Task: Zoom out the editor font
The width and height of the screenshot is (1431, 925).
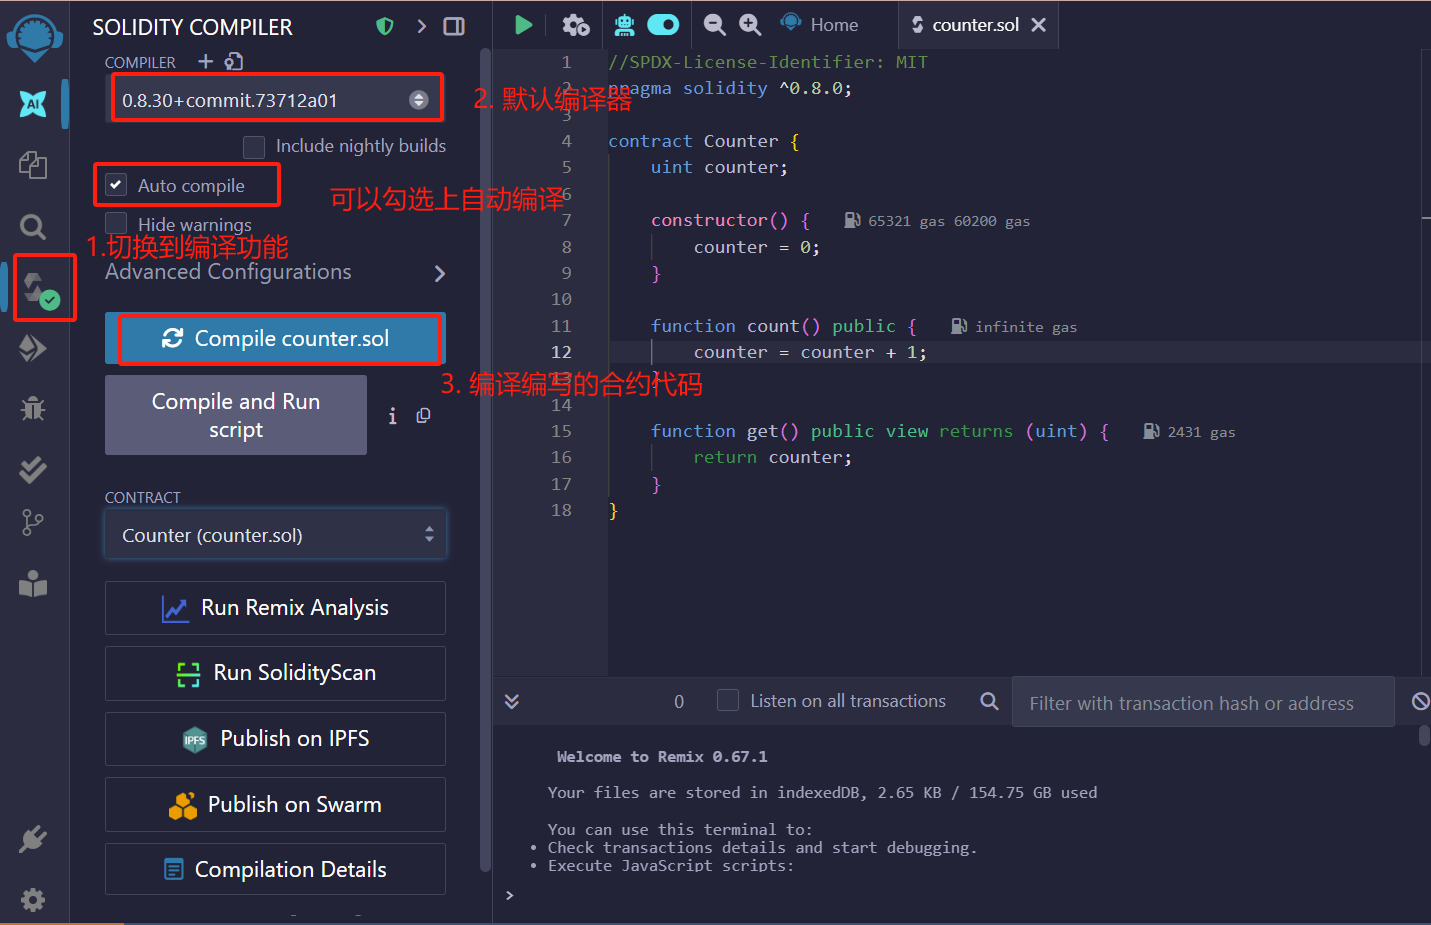Action: coord(714,25)
